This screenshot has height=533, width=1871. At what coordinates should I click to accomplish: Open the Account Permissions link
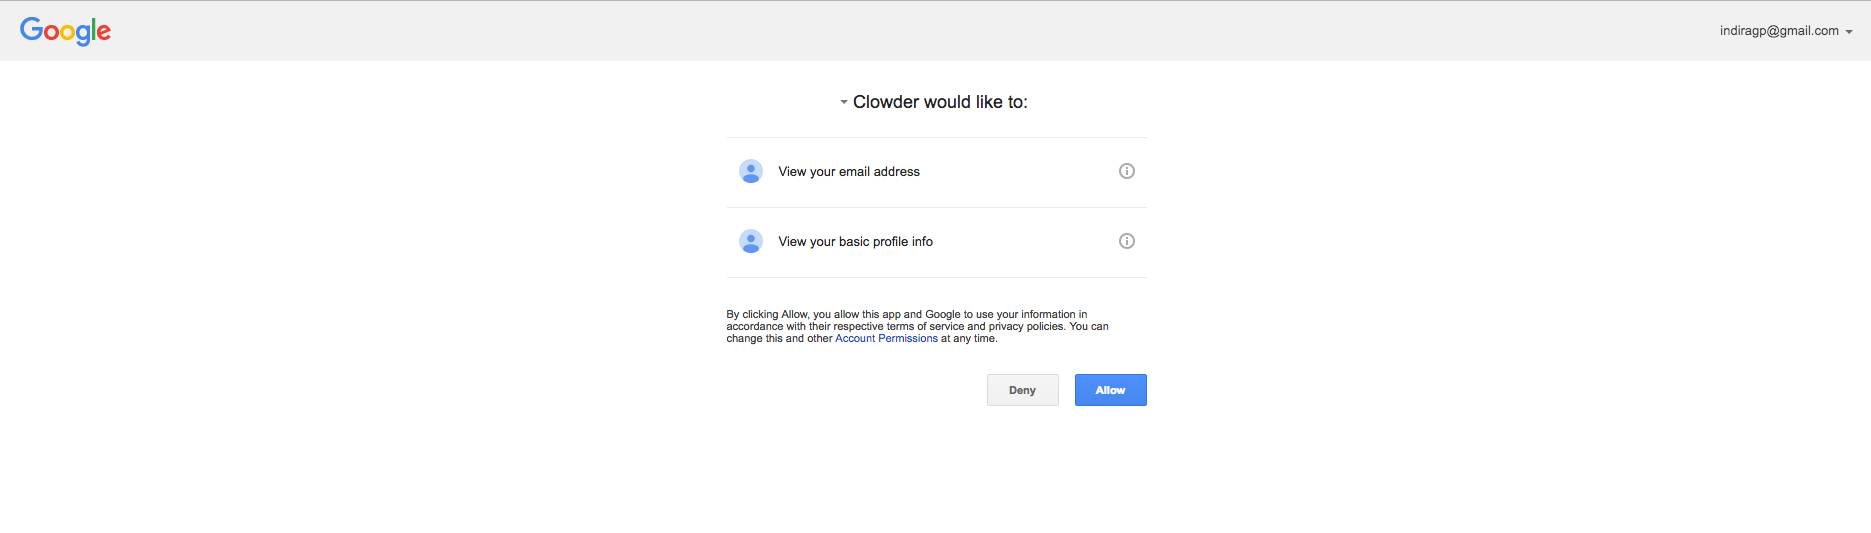click(886, 339)
